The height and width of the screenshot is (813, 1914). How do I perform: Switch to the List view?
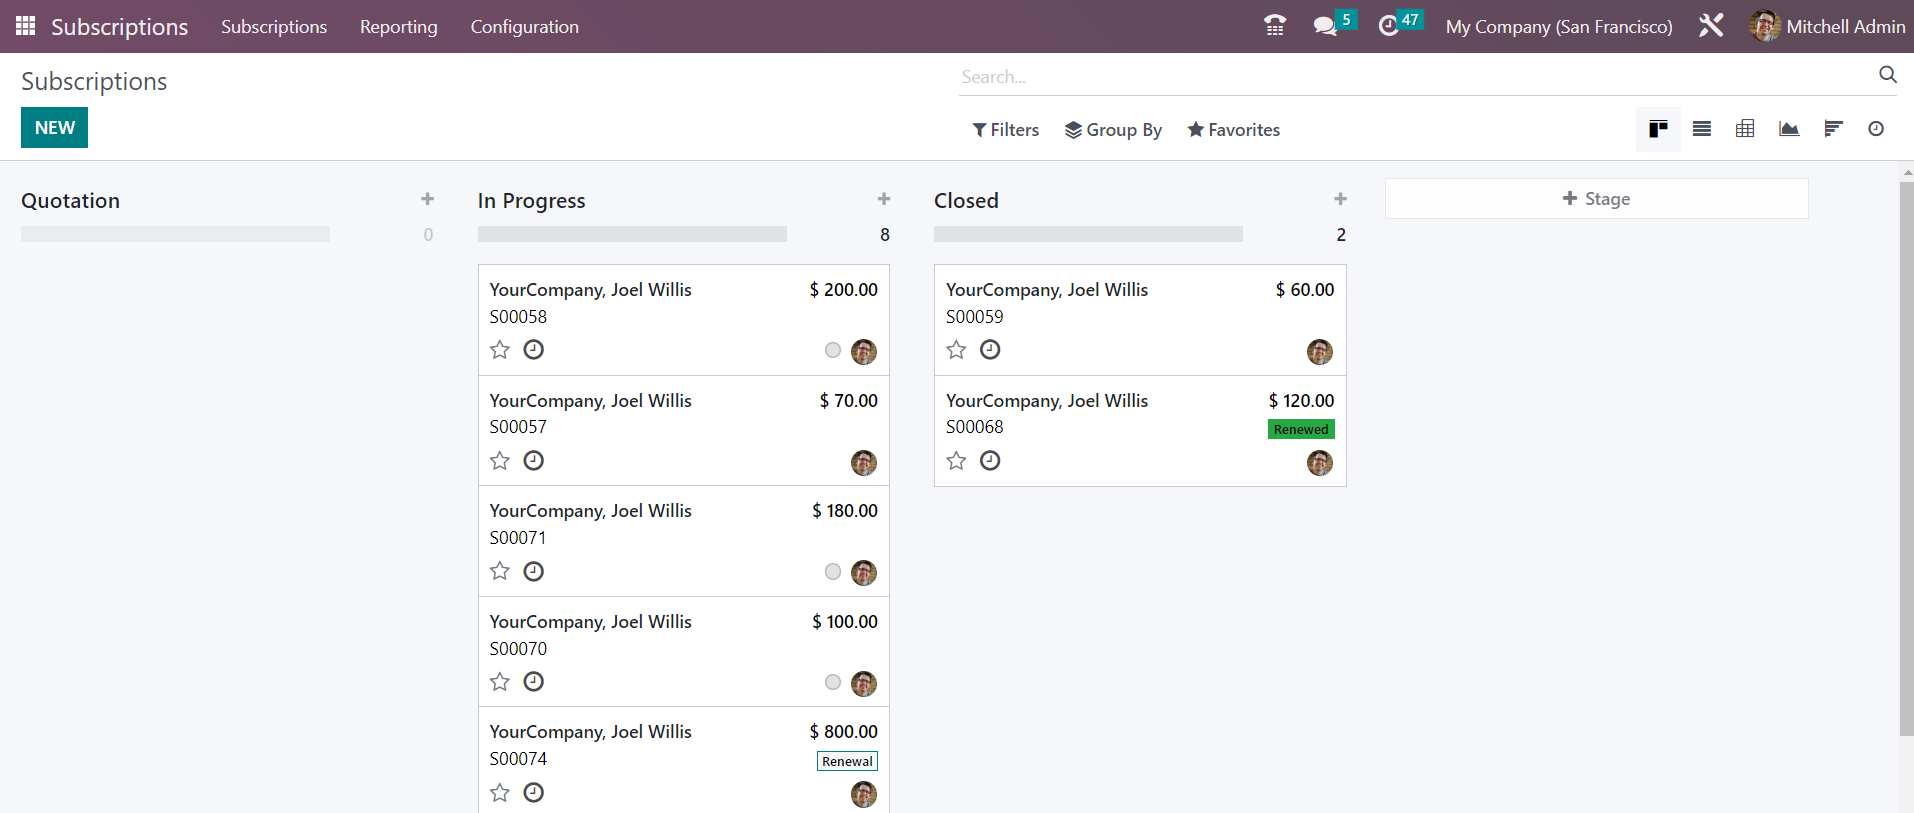pyautogui.click(x=1702, y=129)
